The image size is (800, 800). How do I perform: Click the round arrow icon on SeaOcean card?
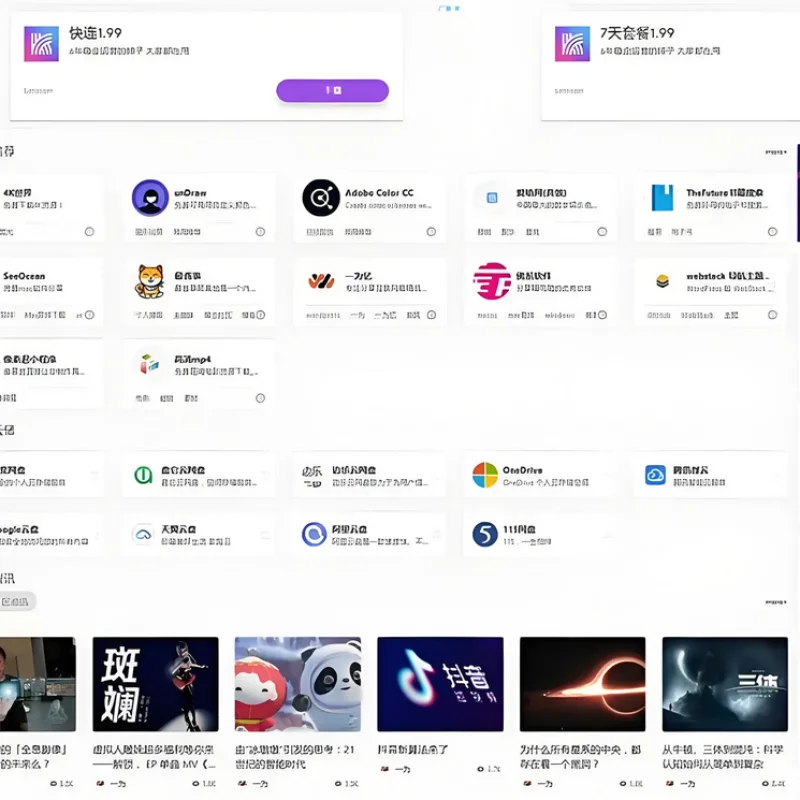tap(89, 315)
